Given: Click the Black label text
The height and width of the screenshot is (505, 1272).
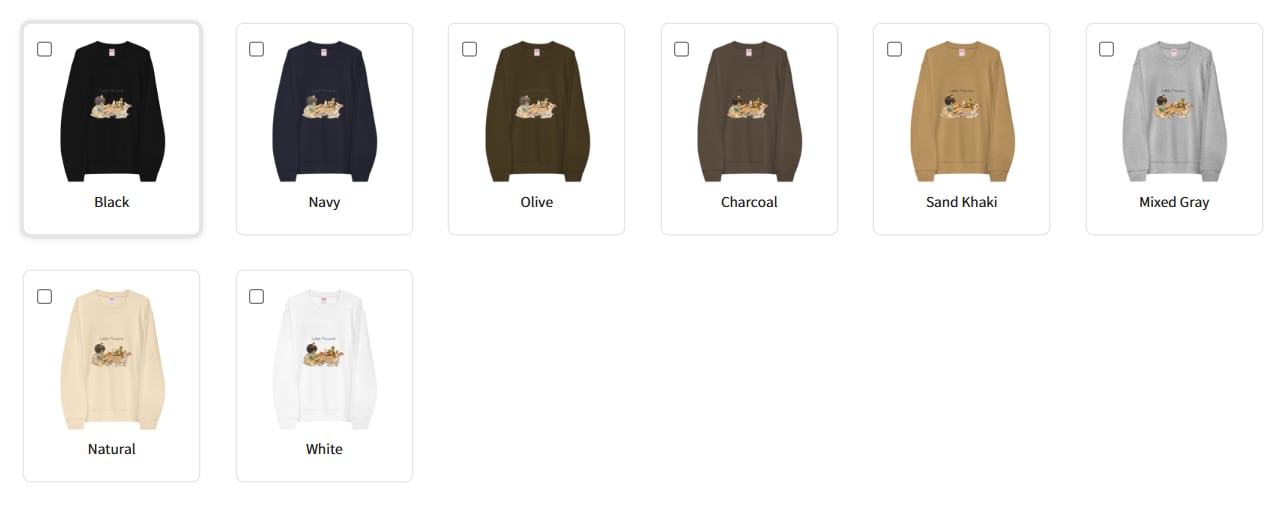Looking at the screenshot, I should click(x=112, y=202).
